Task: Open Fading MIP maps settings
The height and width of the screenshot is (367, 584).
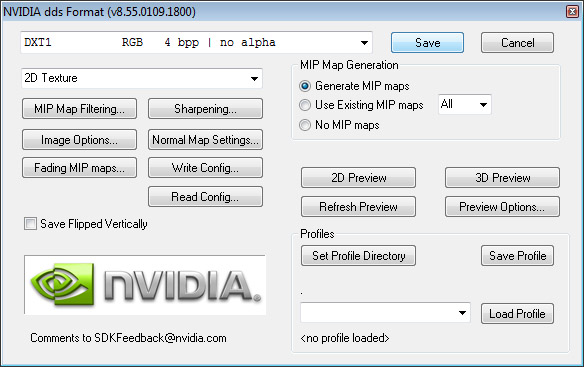Action: coord(79,168)
